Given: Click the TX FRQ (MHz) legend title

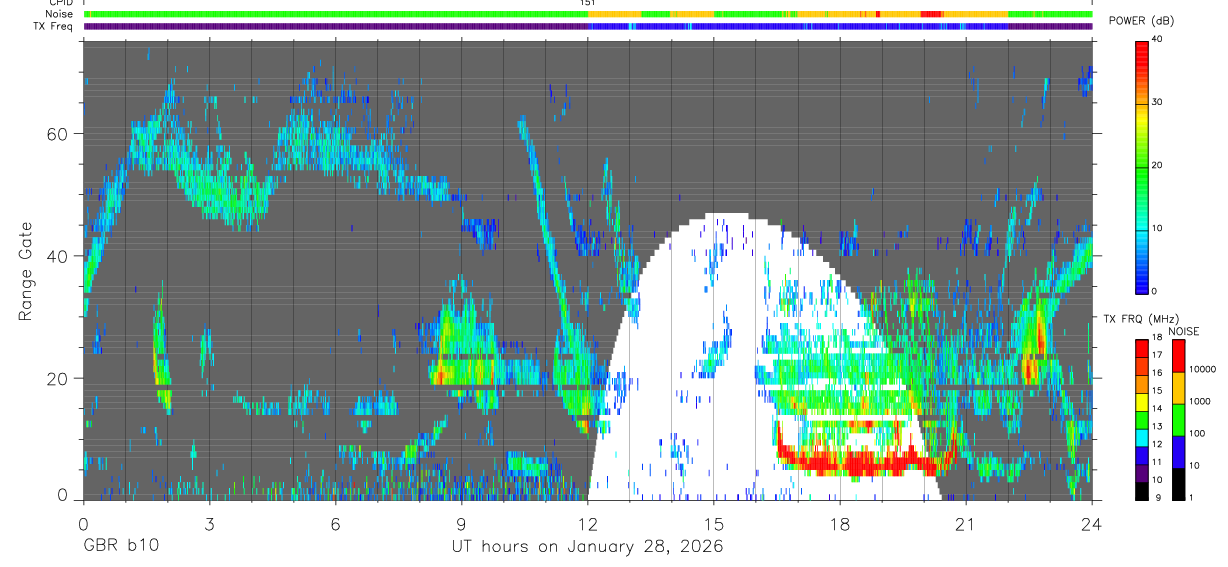Looking at the screenshot, I should tap(1140, 319).
